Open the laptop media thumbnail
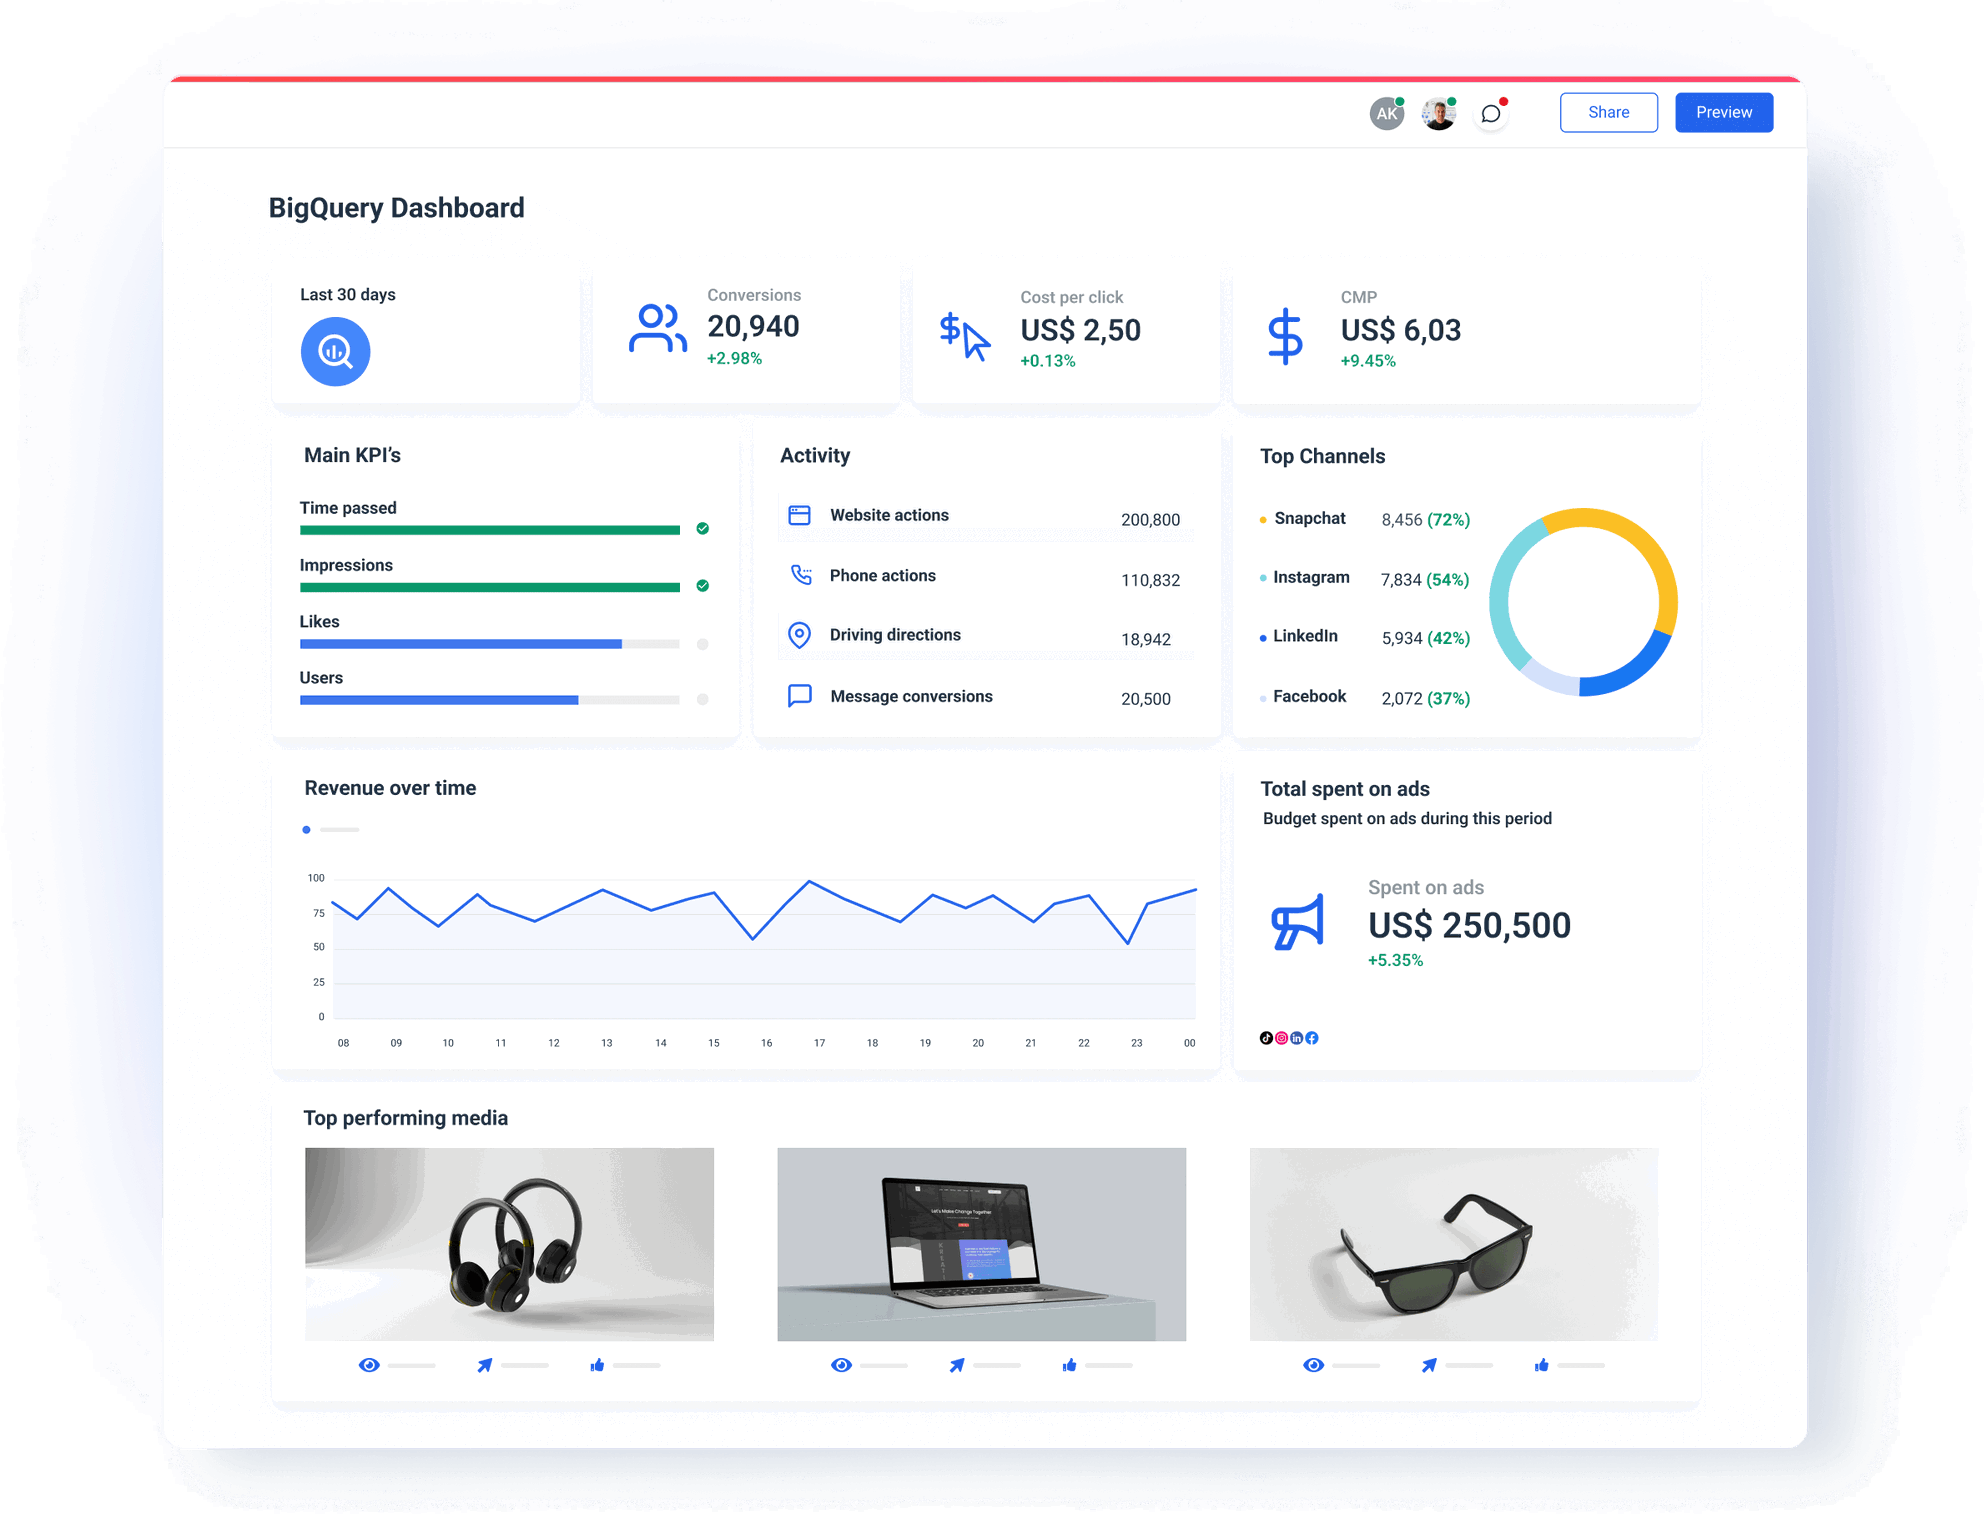The width and height of the screenshot is (1984, 1524). coord(981,1244)
